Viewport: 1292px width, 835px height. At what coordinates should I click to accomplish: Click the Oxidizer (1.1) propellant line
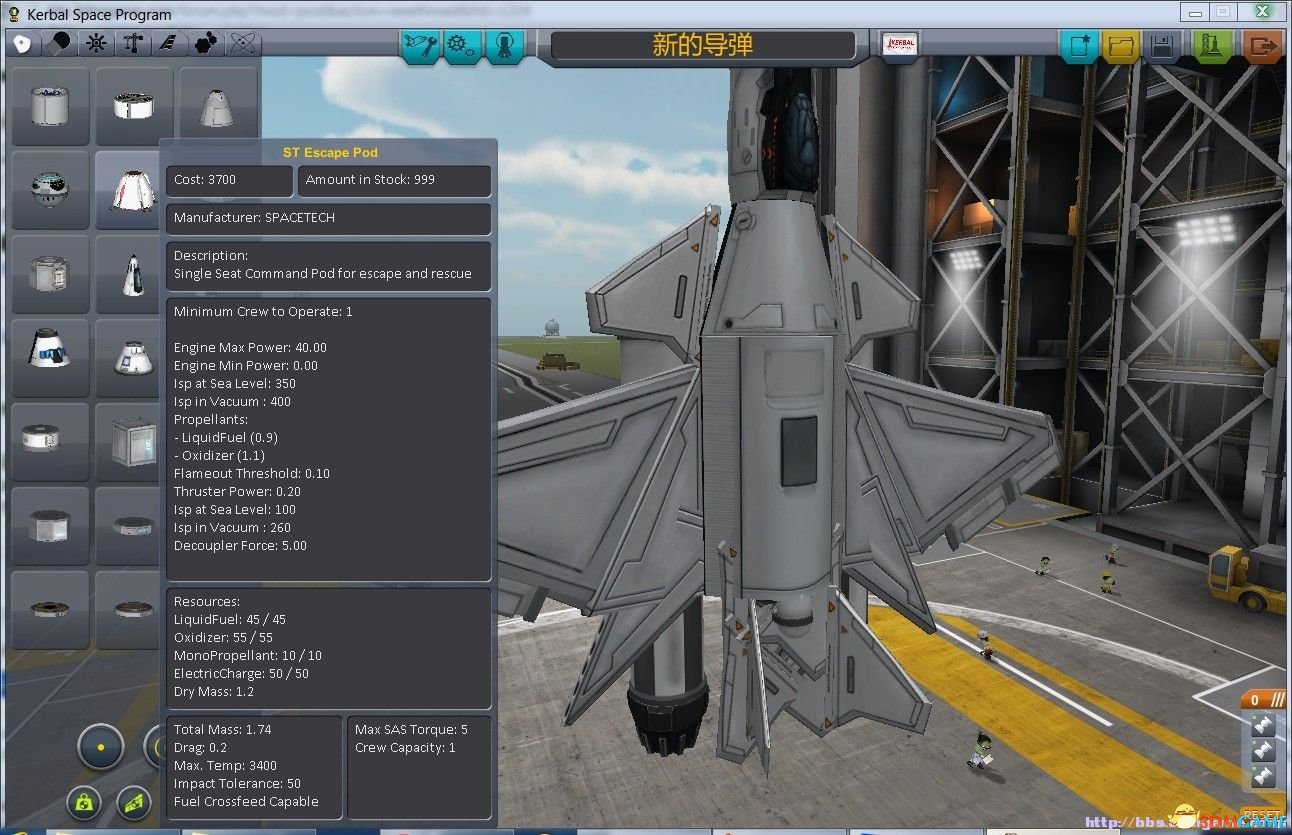click(219, 455)
